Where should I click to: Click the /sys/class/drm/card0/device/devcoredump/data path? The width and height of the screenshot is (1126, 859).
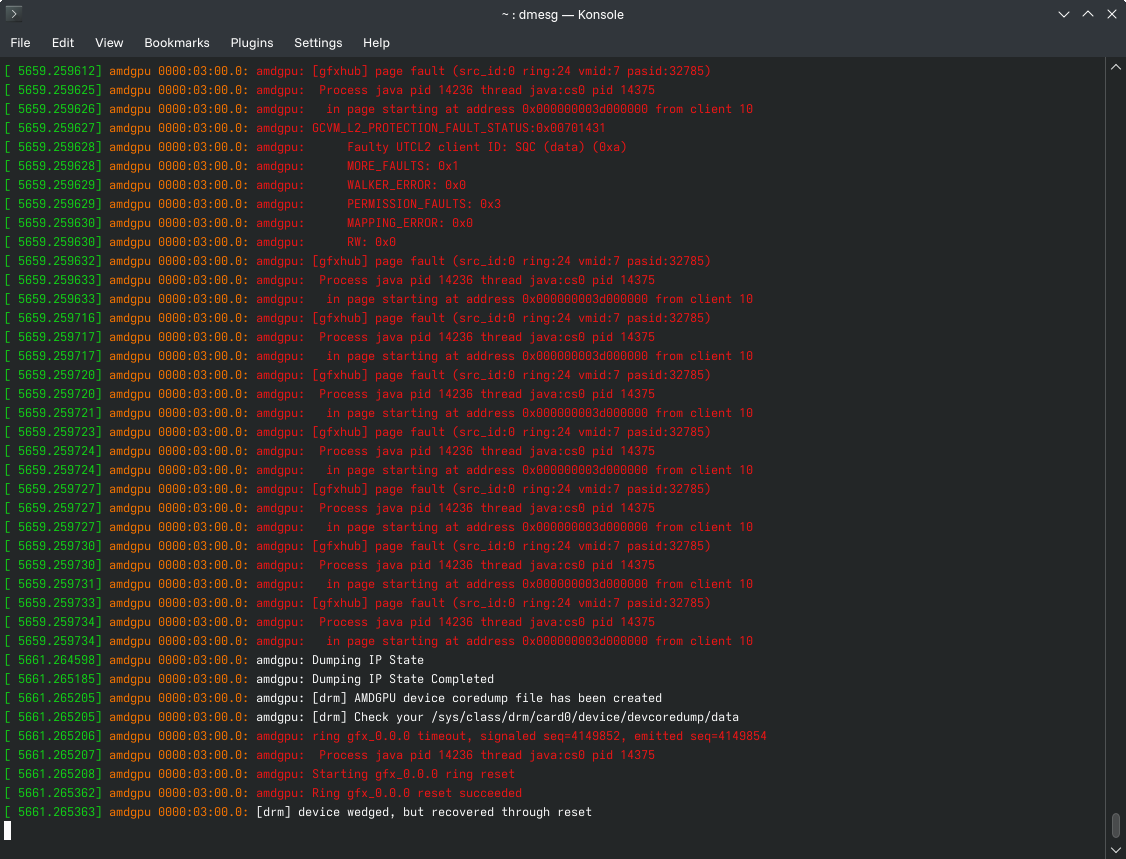(585, 717)
